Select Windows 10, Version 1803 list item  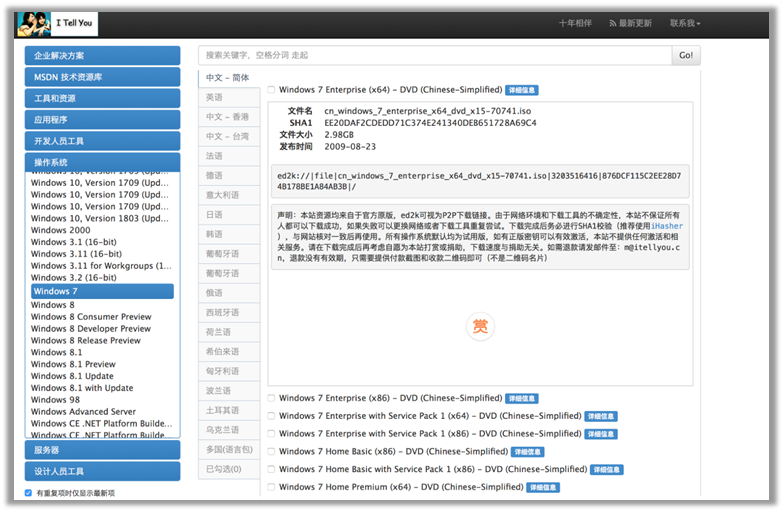(100, 218)
